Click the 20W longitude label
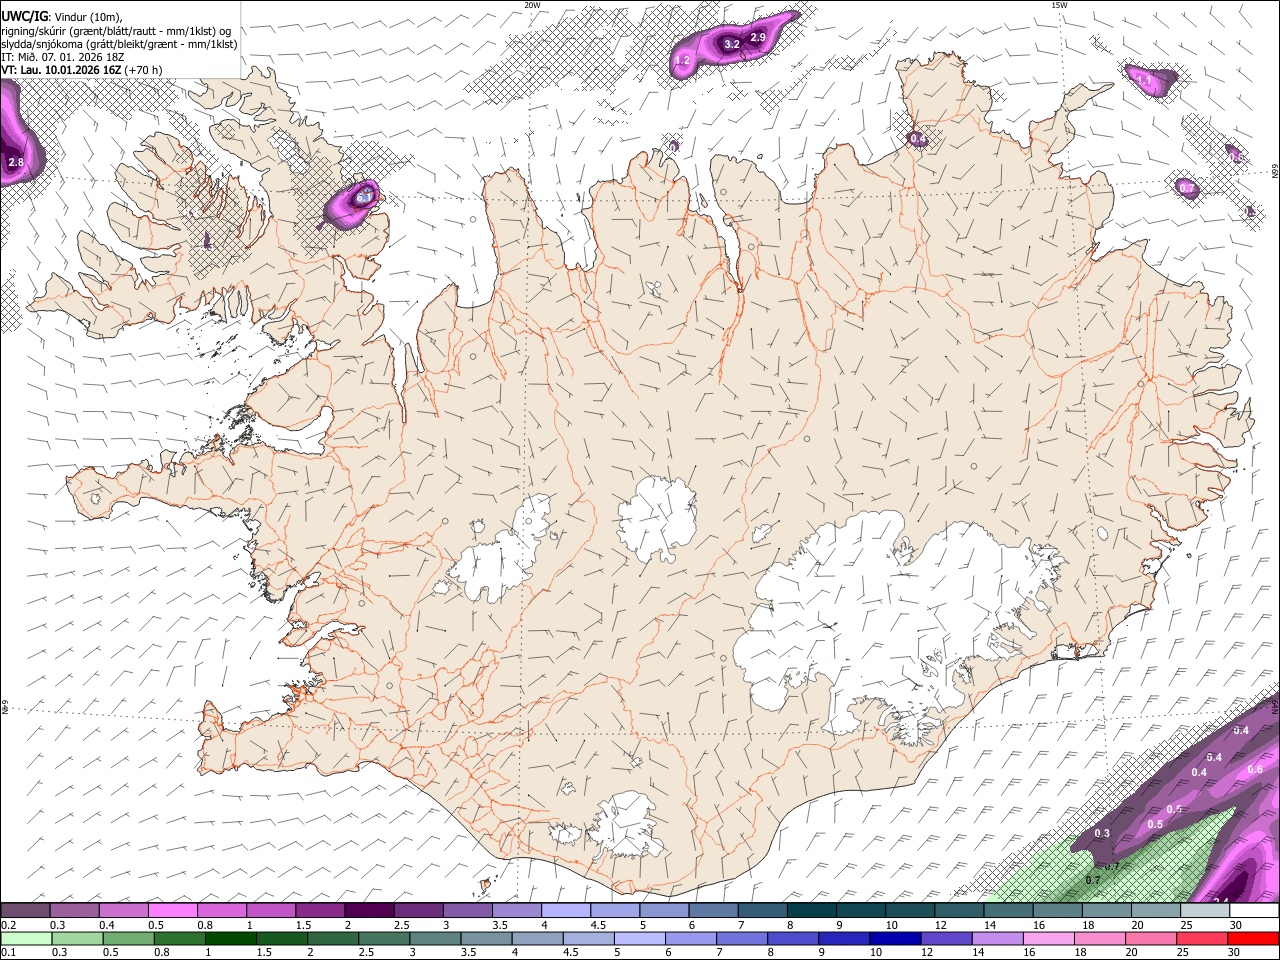 (x=532, y=5)
